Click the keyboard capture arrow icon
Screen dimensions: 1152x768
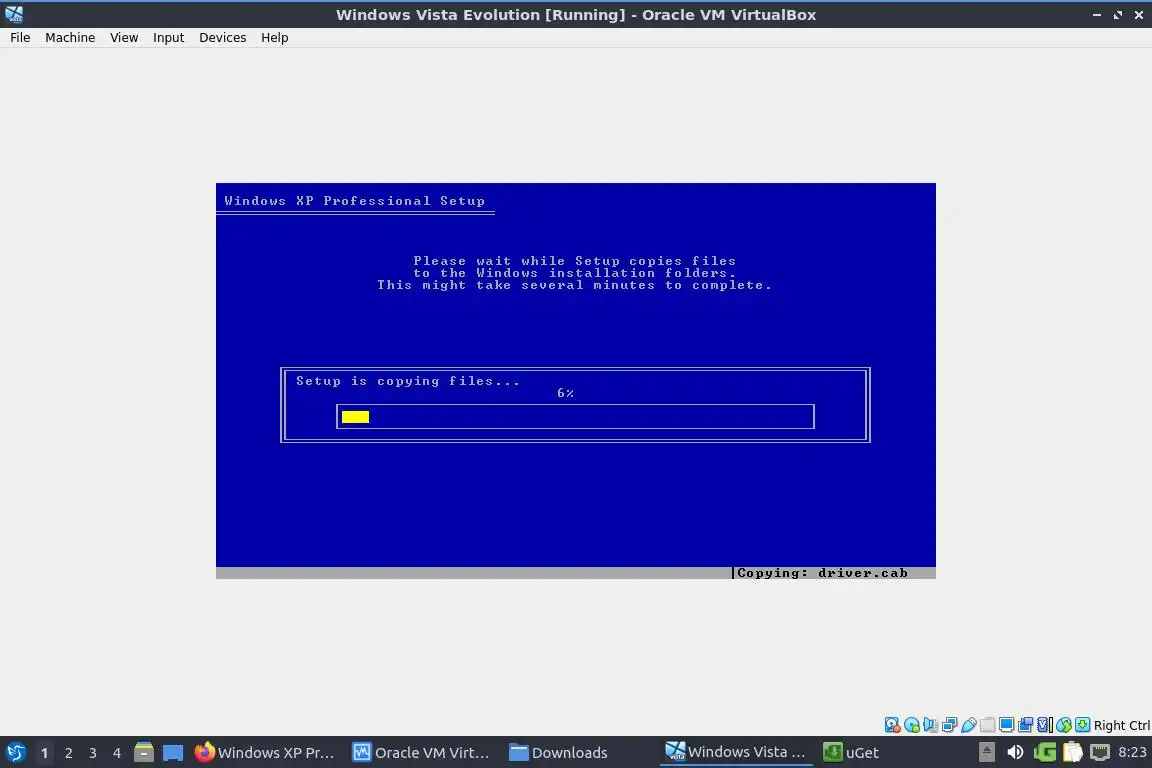click(1082, 725)
